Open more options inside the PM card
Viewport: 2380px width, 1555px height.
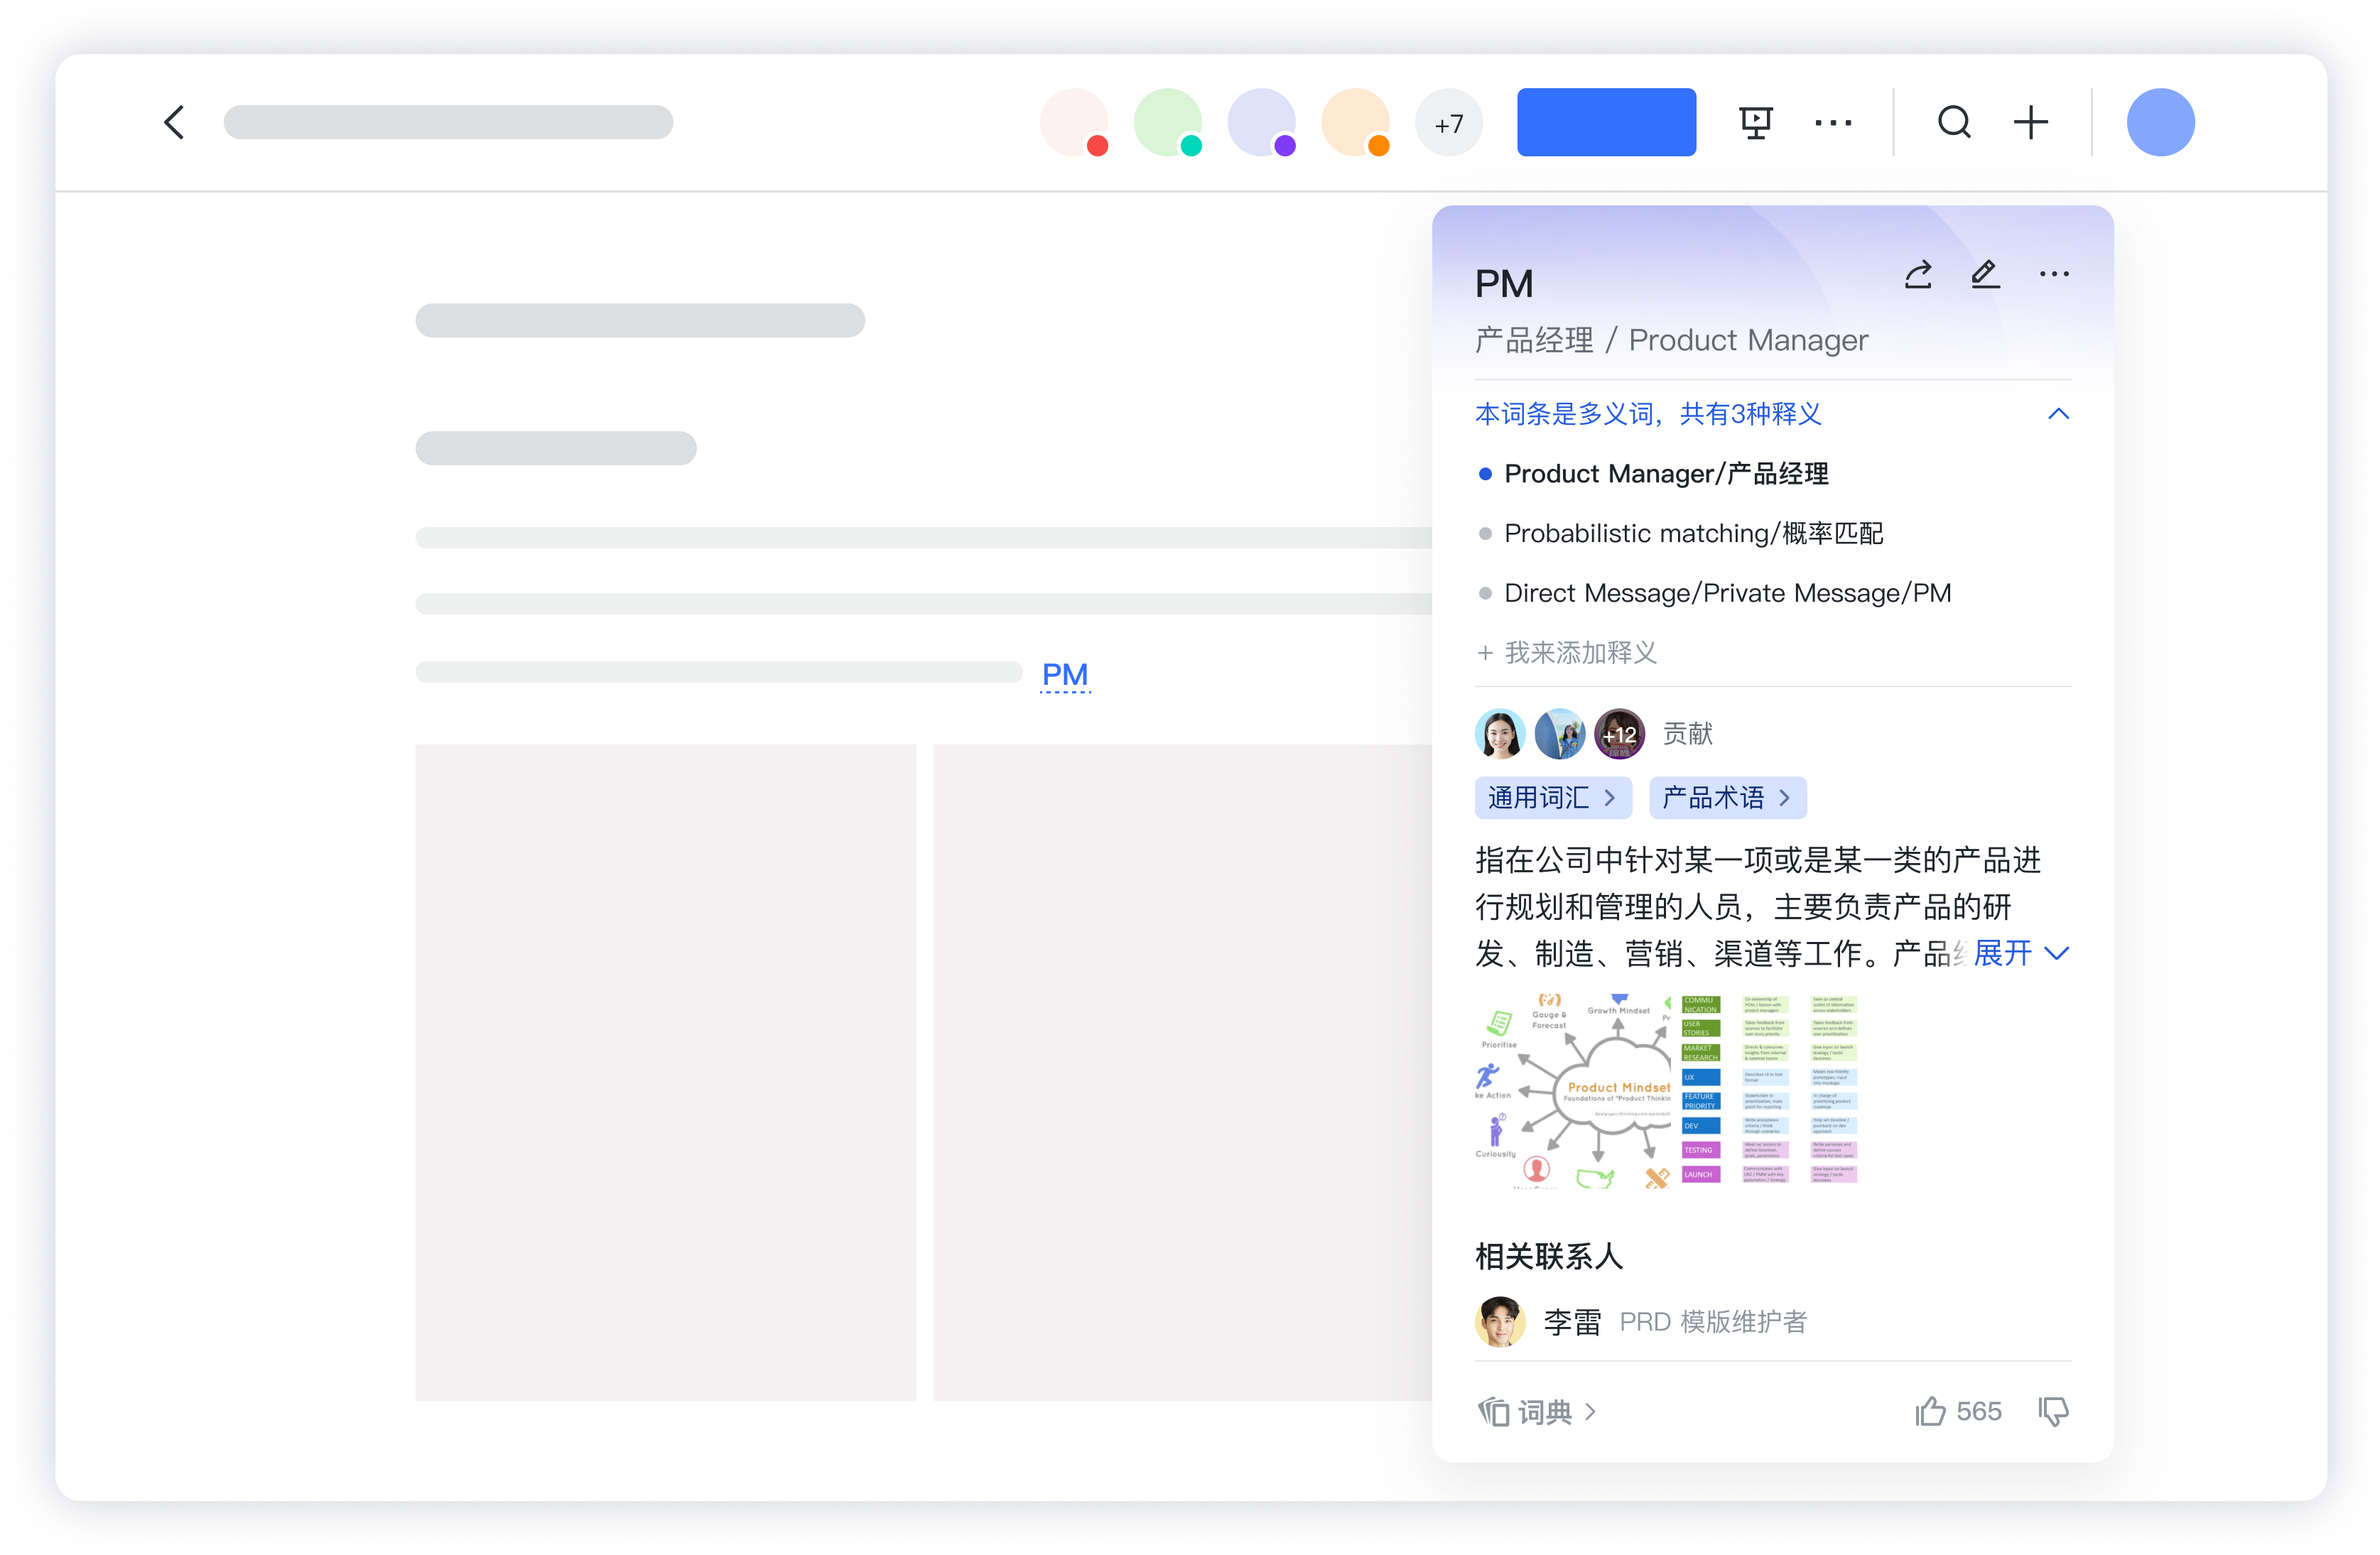2054,275
